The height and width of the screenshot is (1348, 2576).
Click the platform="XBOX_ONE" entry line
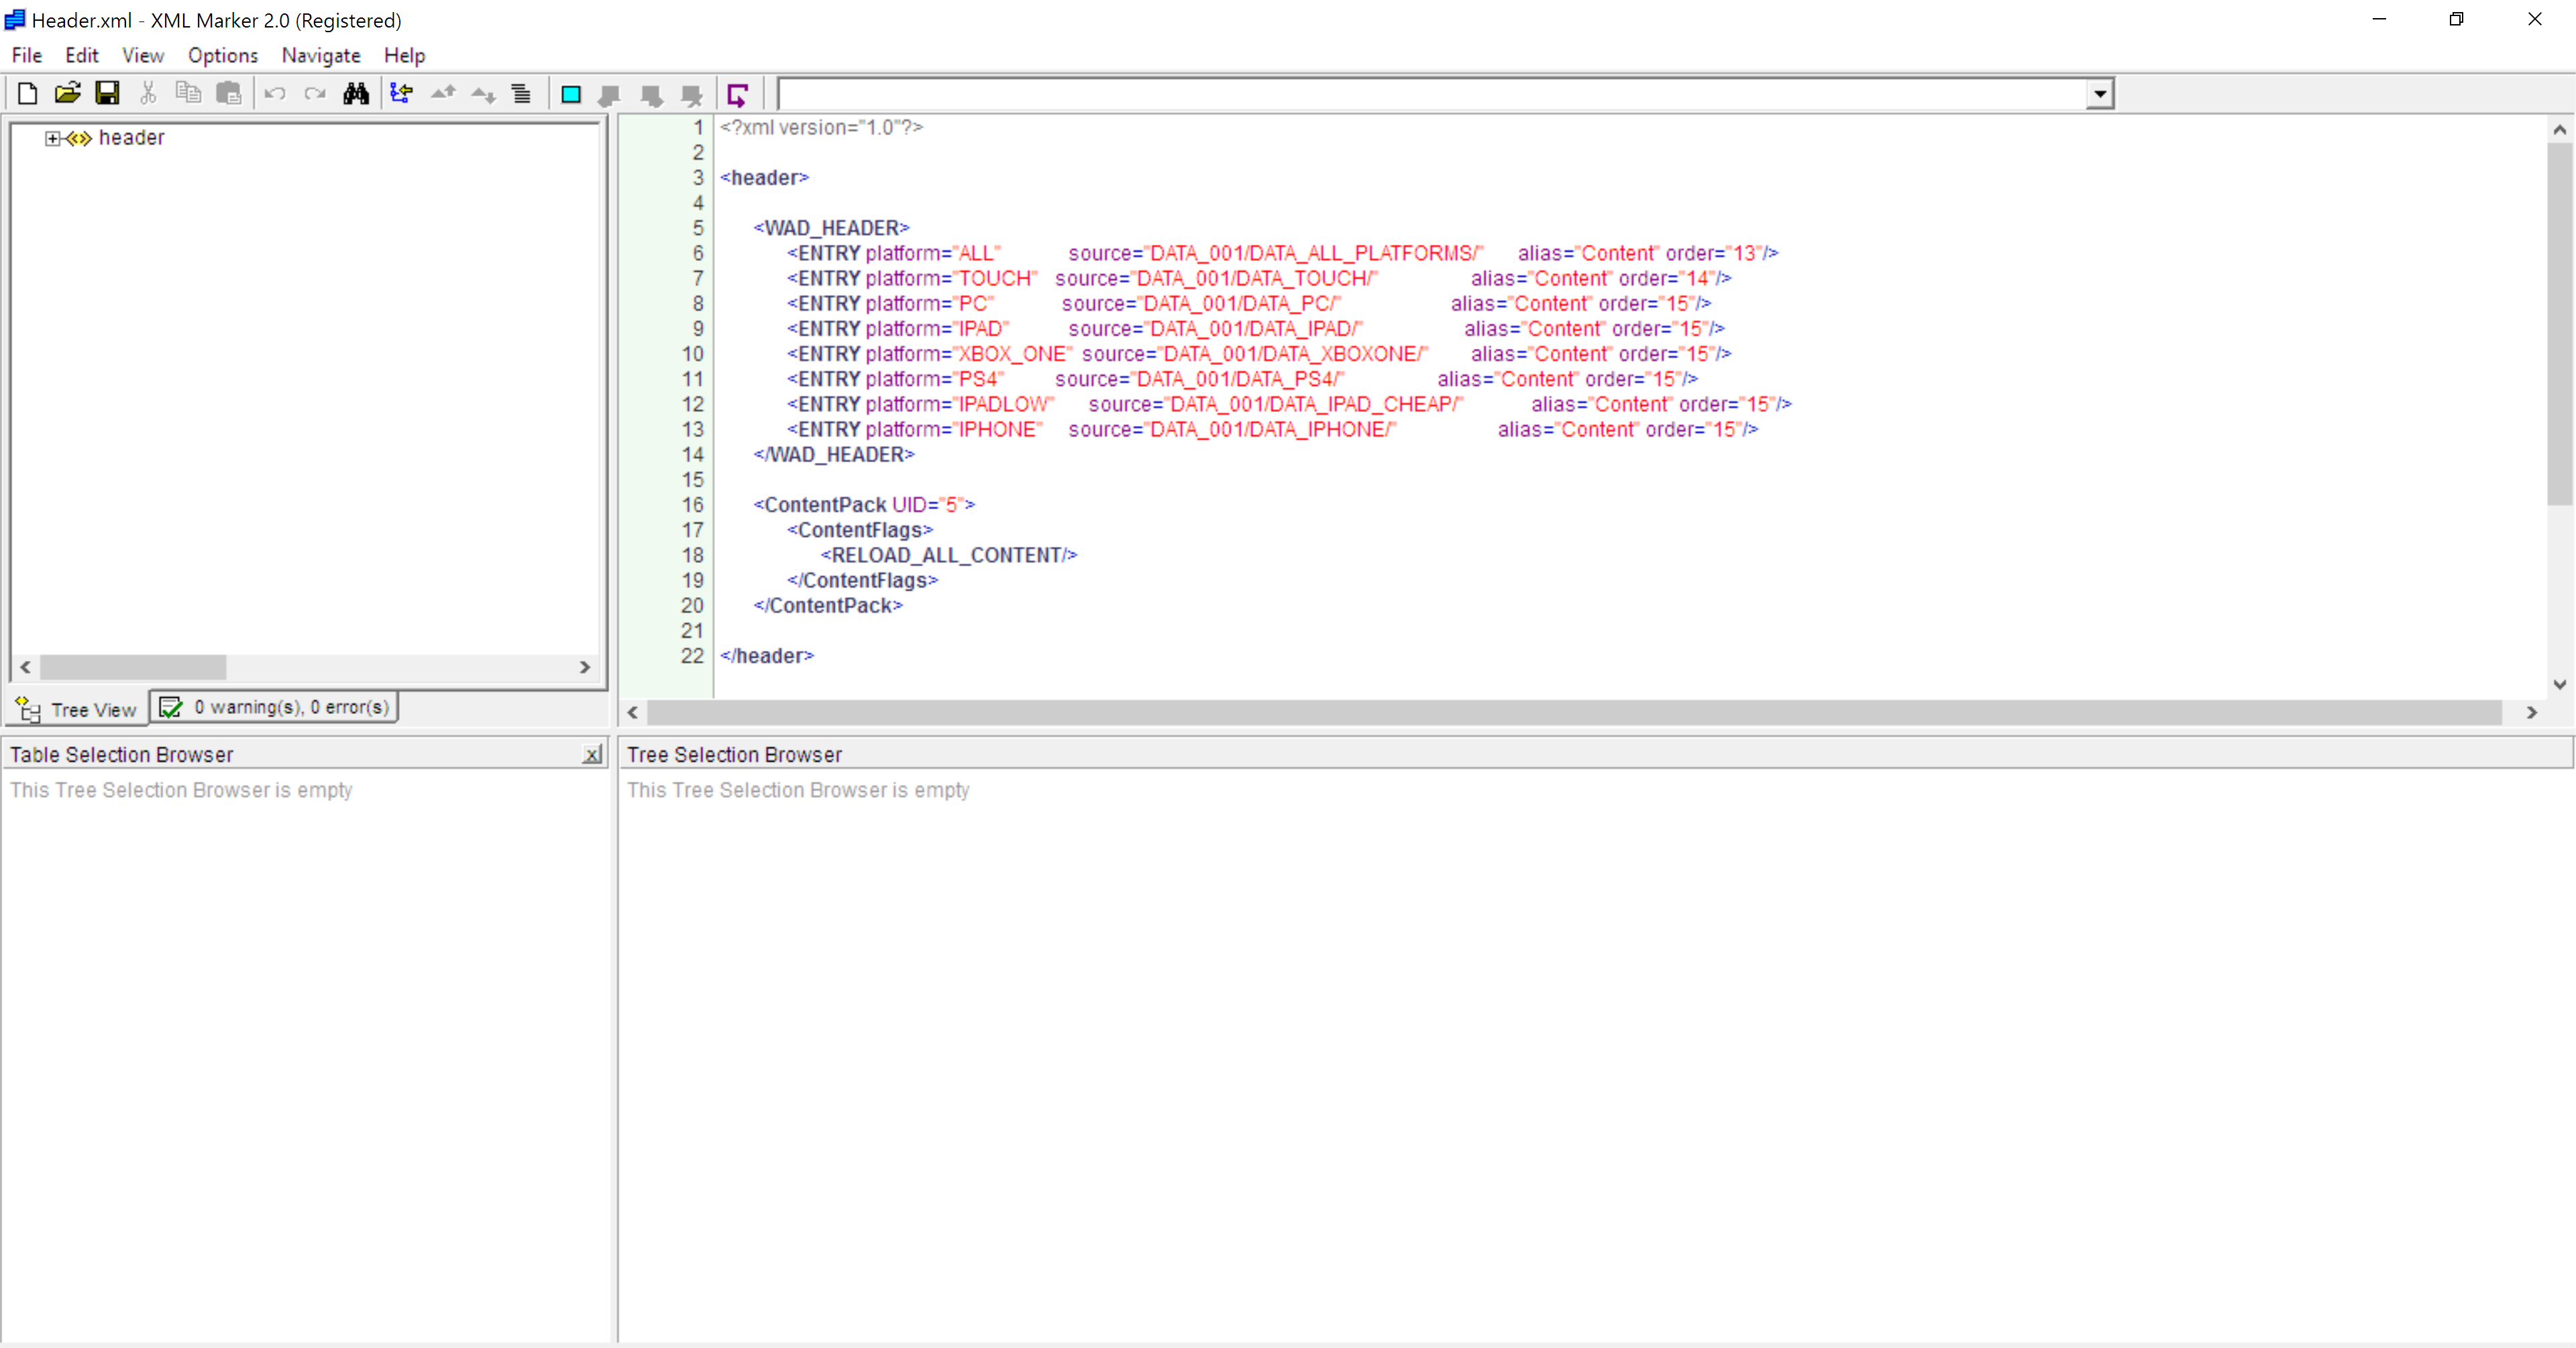coord(1259,354)
